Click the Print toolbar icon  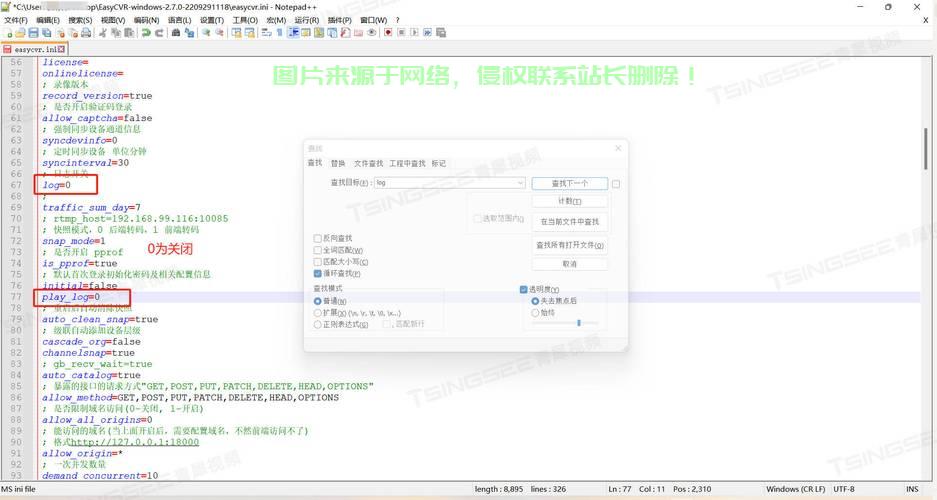click(x=86, y=33)
